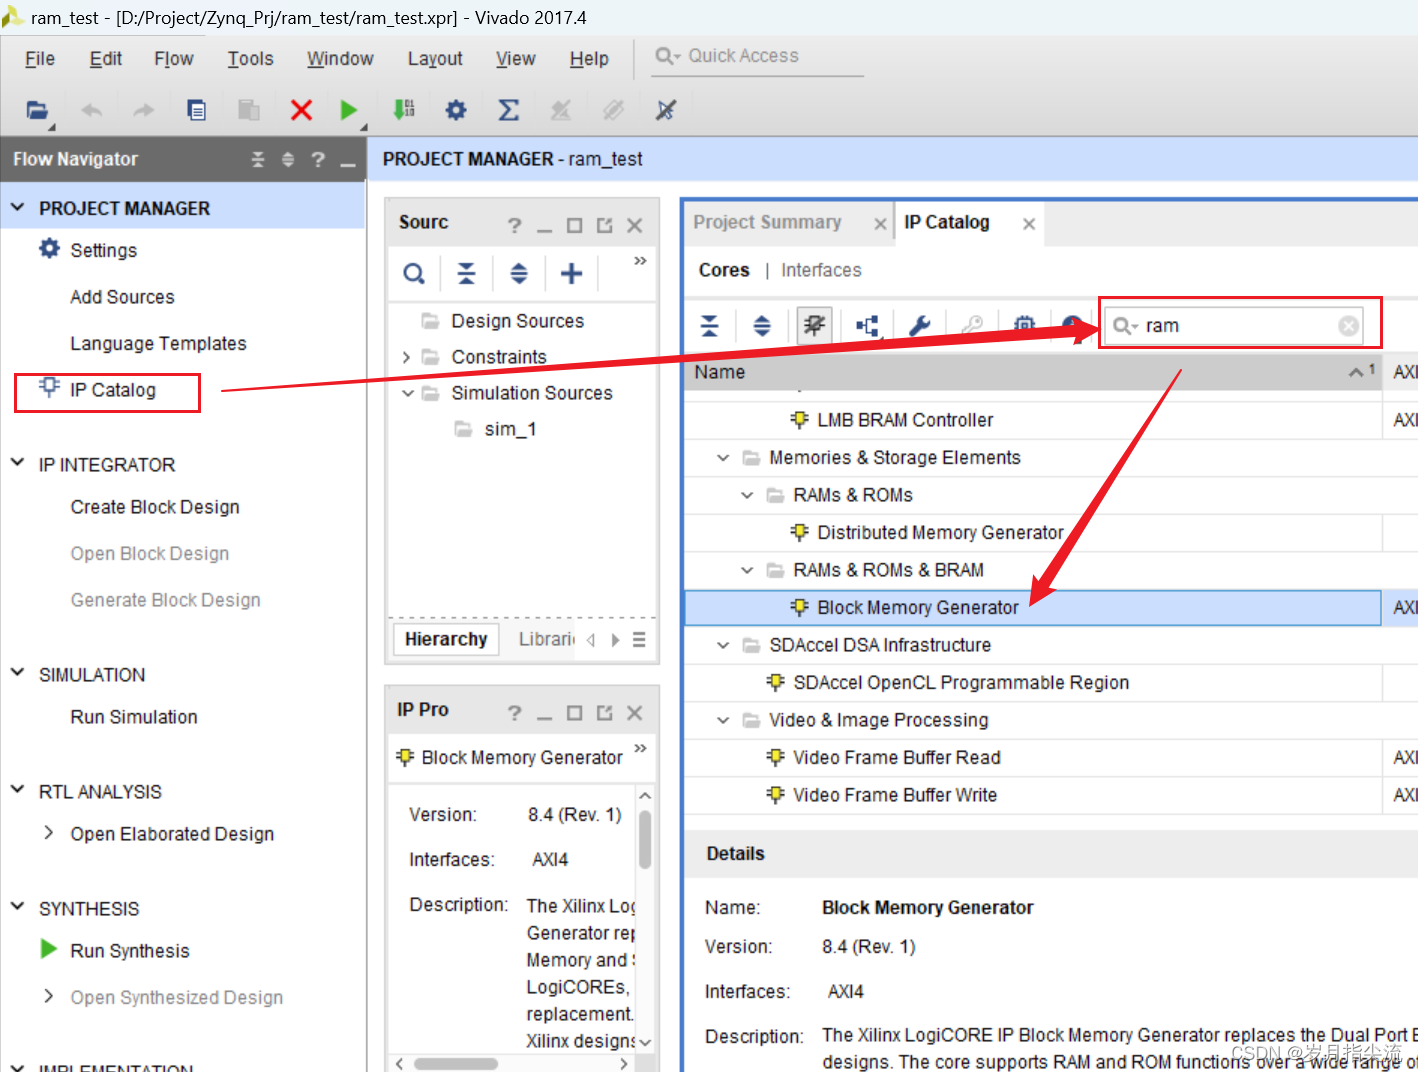1418x1072 pixels.
Task: Click the IP license key icon
Action: [x=972, y=325]
